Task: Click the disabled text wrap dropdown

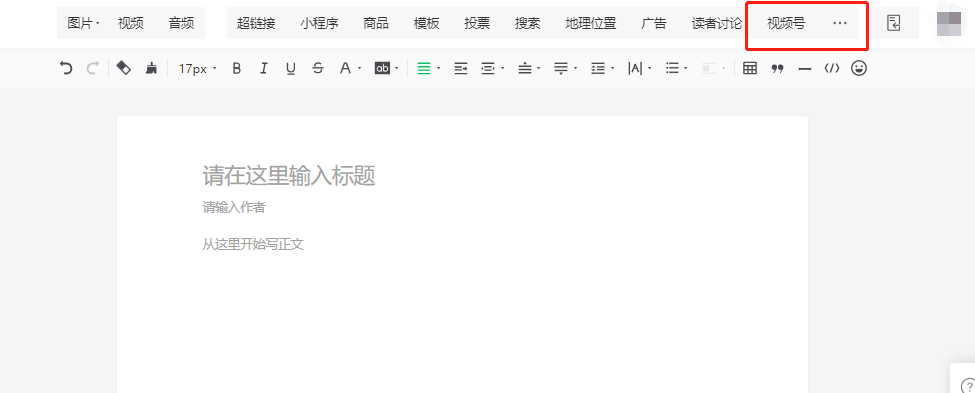Action: pos(714,68)
